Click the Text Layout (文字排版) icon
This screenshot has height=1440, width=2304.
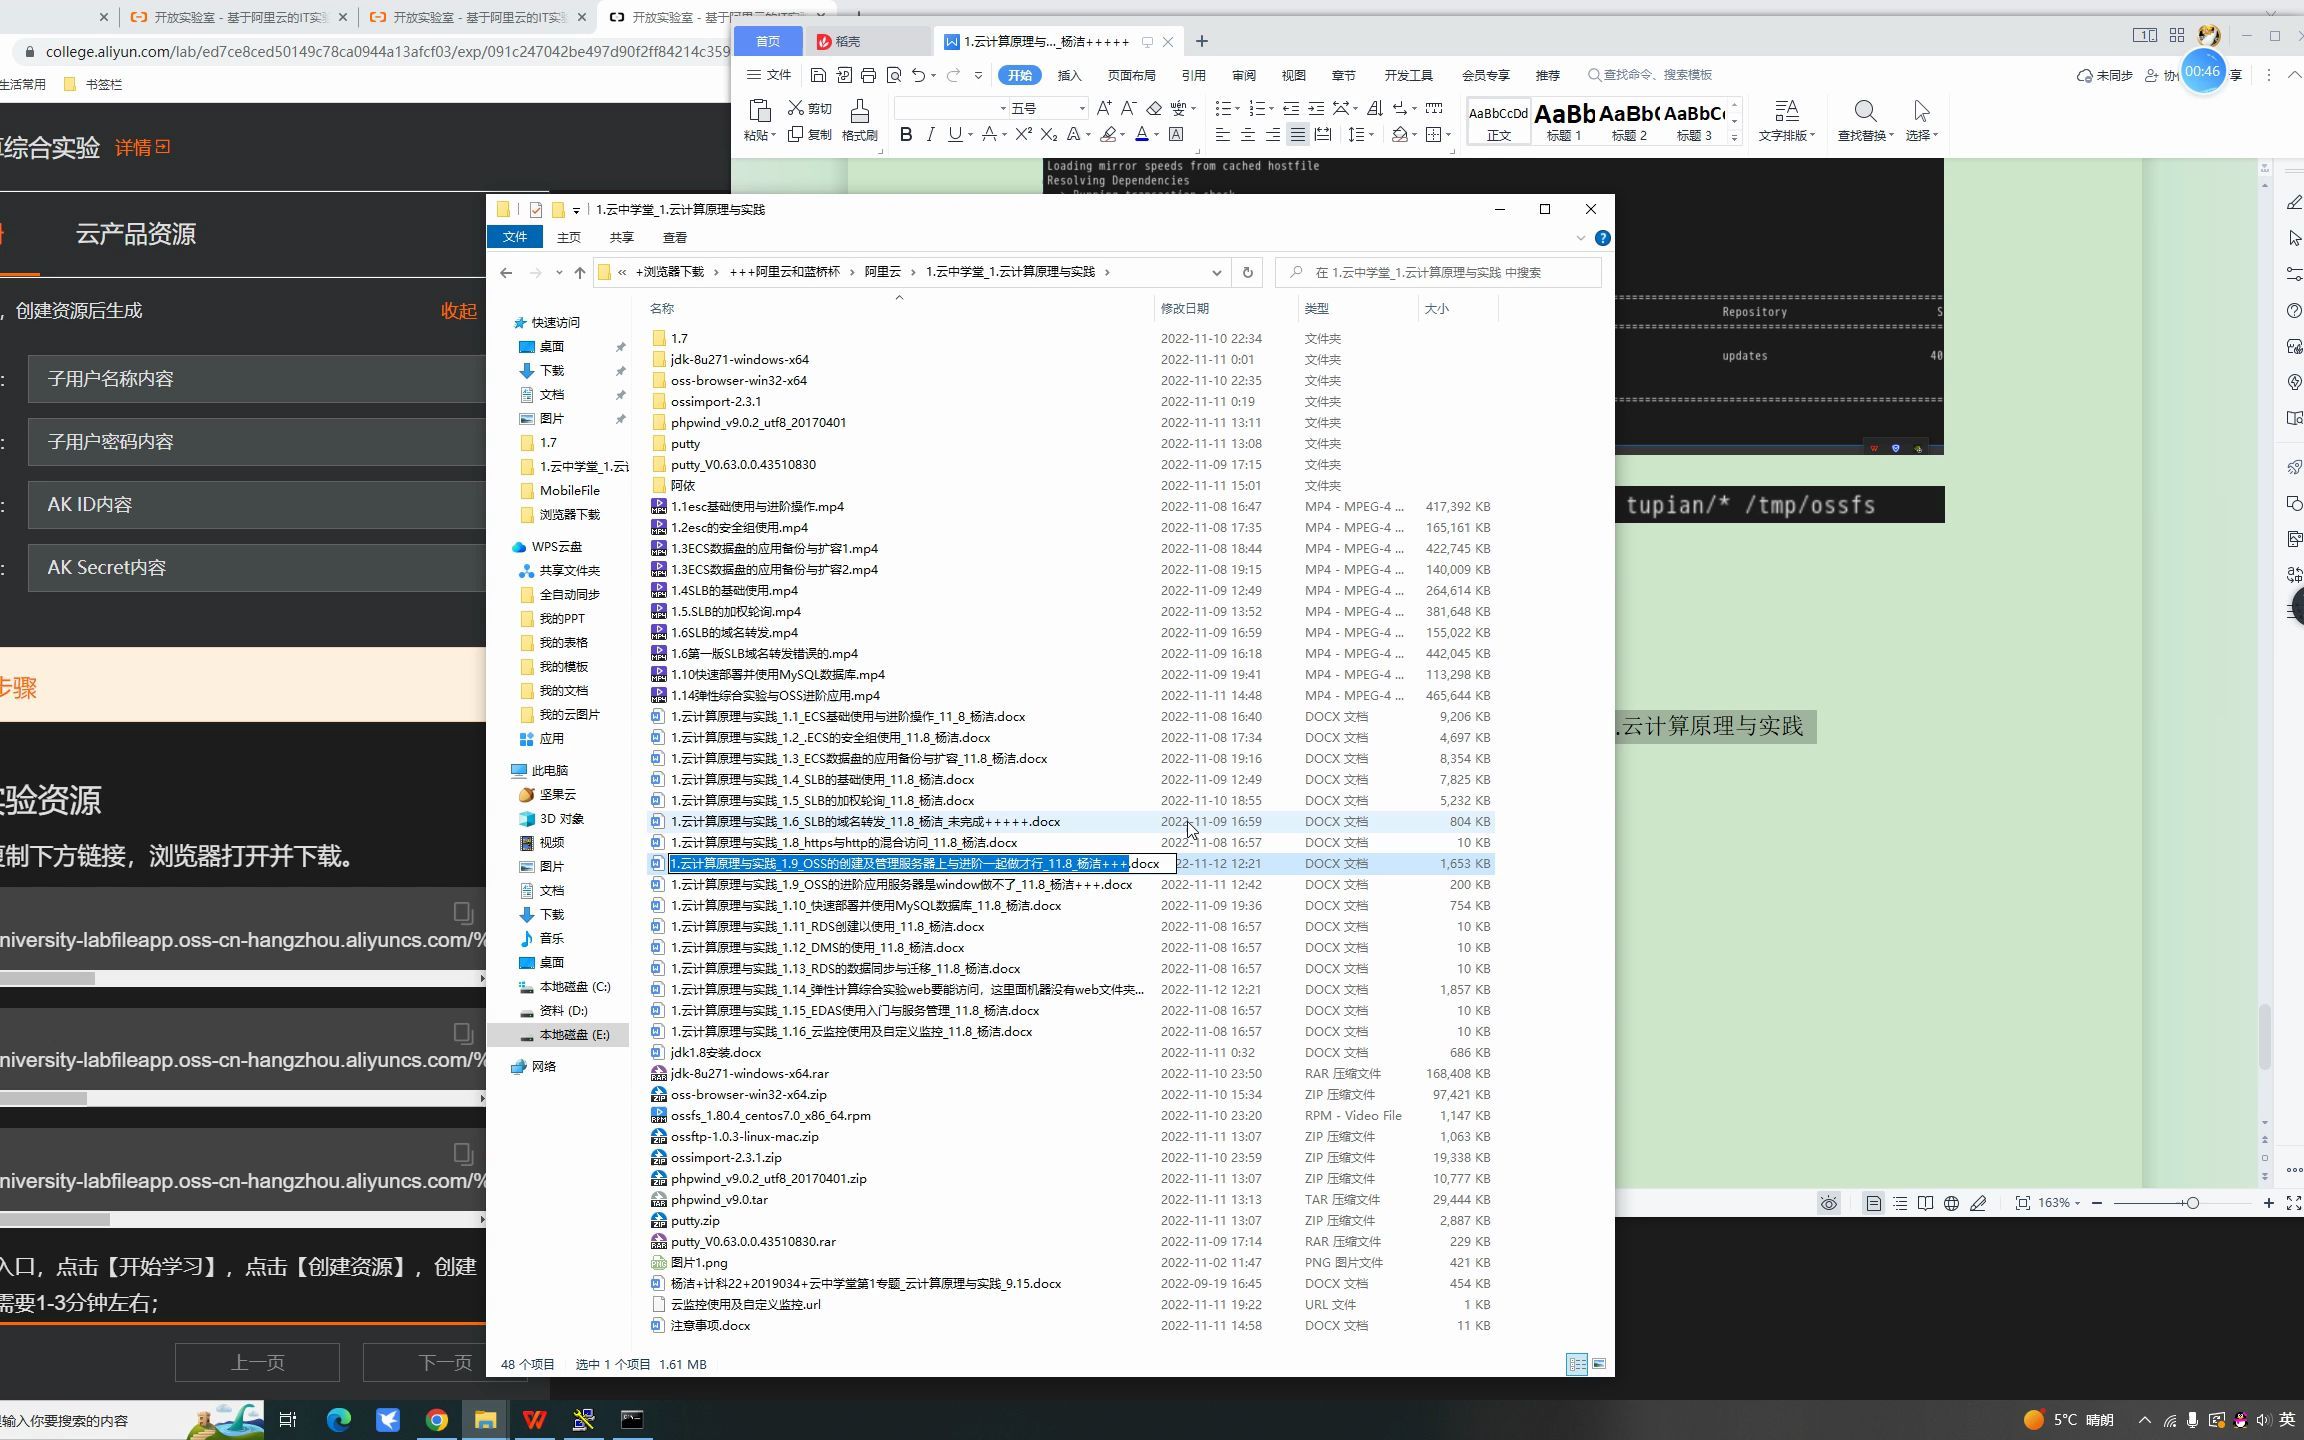(1786, 111)
